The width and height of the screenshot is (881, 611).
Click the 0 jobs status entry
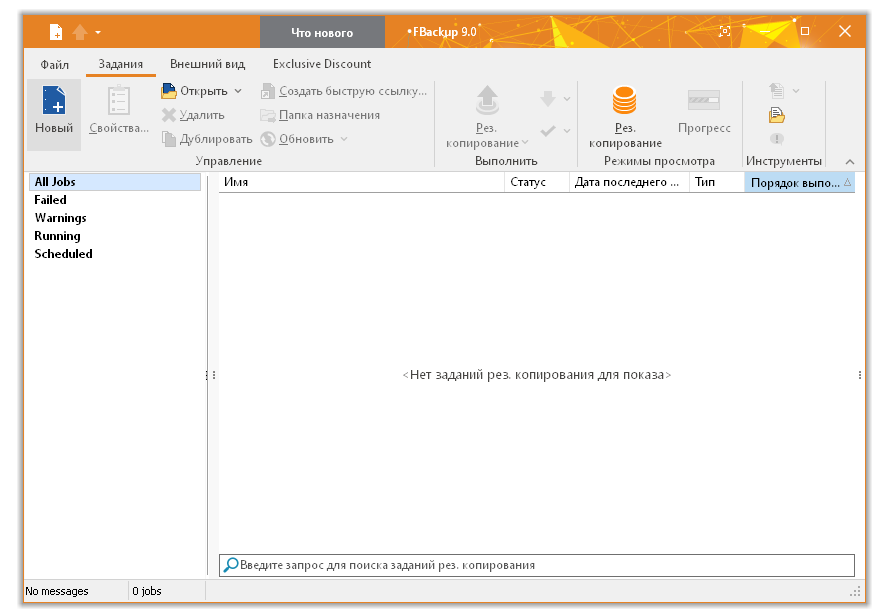pyautogui.click(x=147, y=591)
